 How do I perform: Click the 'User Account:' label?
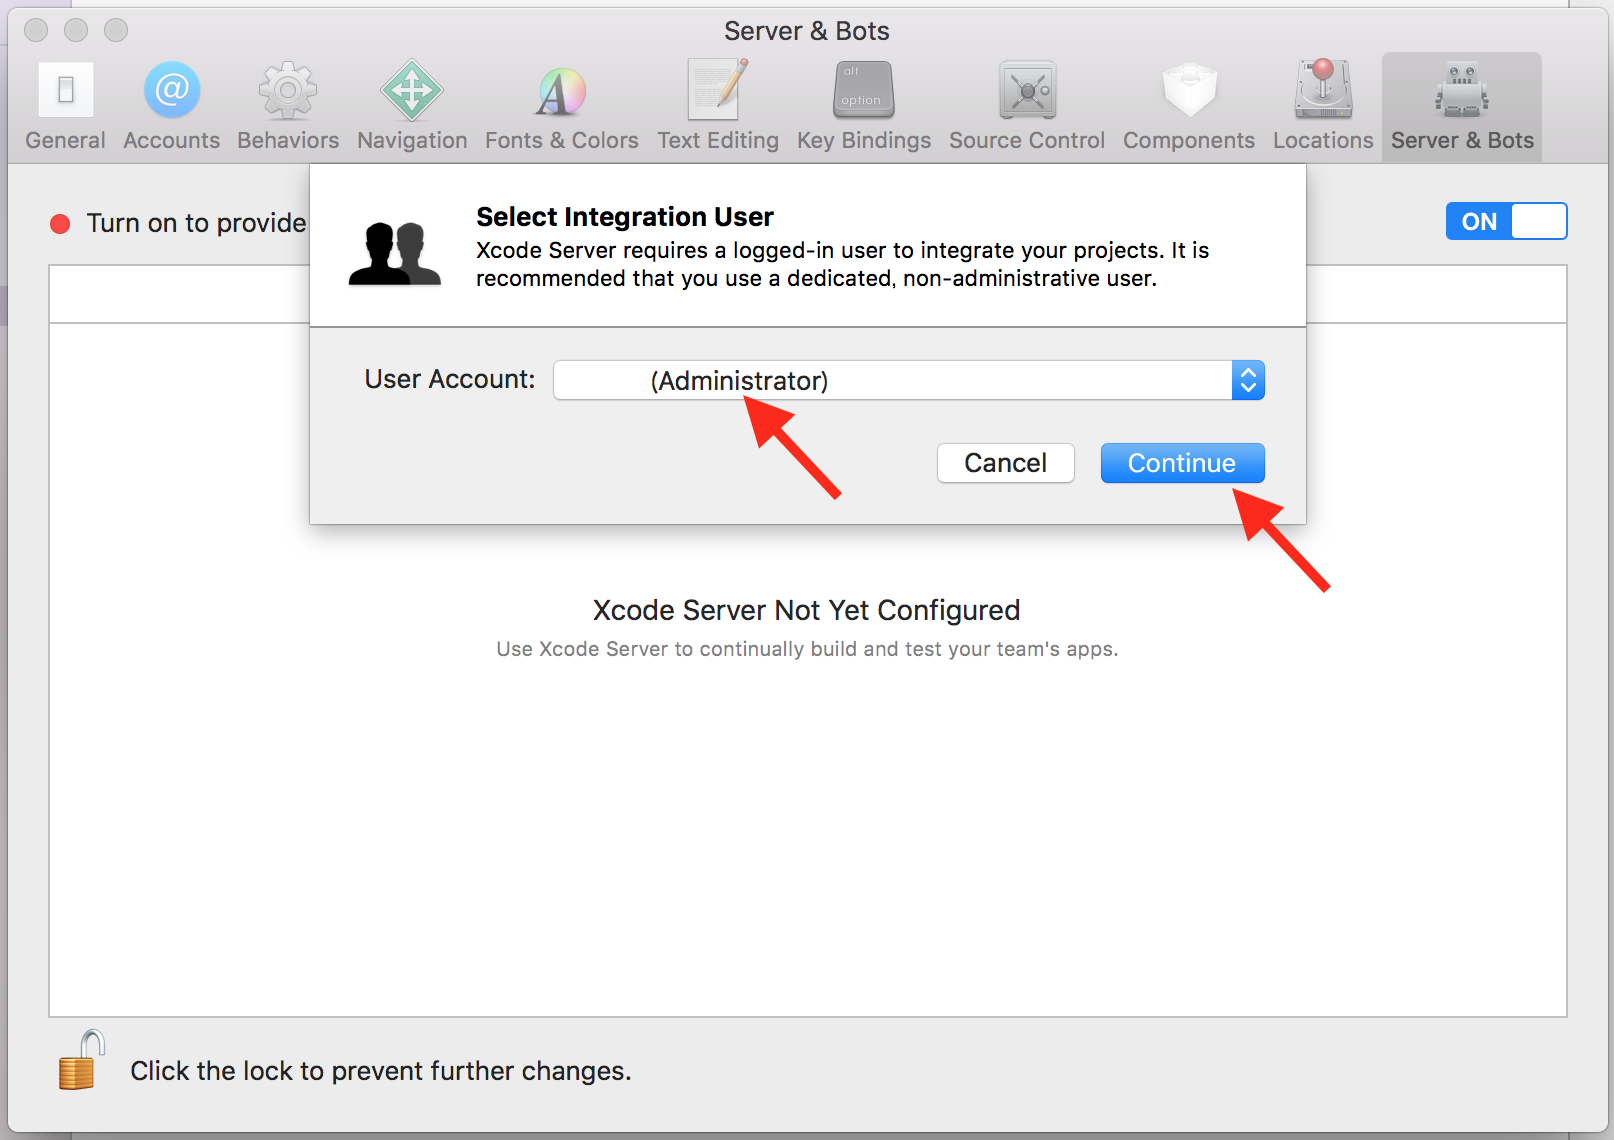tap(450, 379)
